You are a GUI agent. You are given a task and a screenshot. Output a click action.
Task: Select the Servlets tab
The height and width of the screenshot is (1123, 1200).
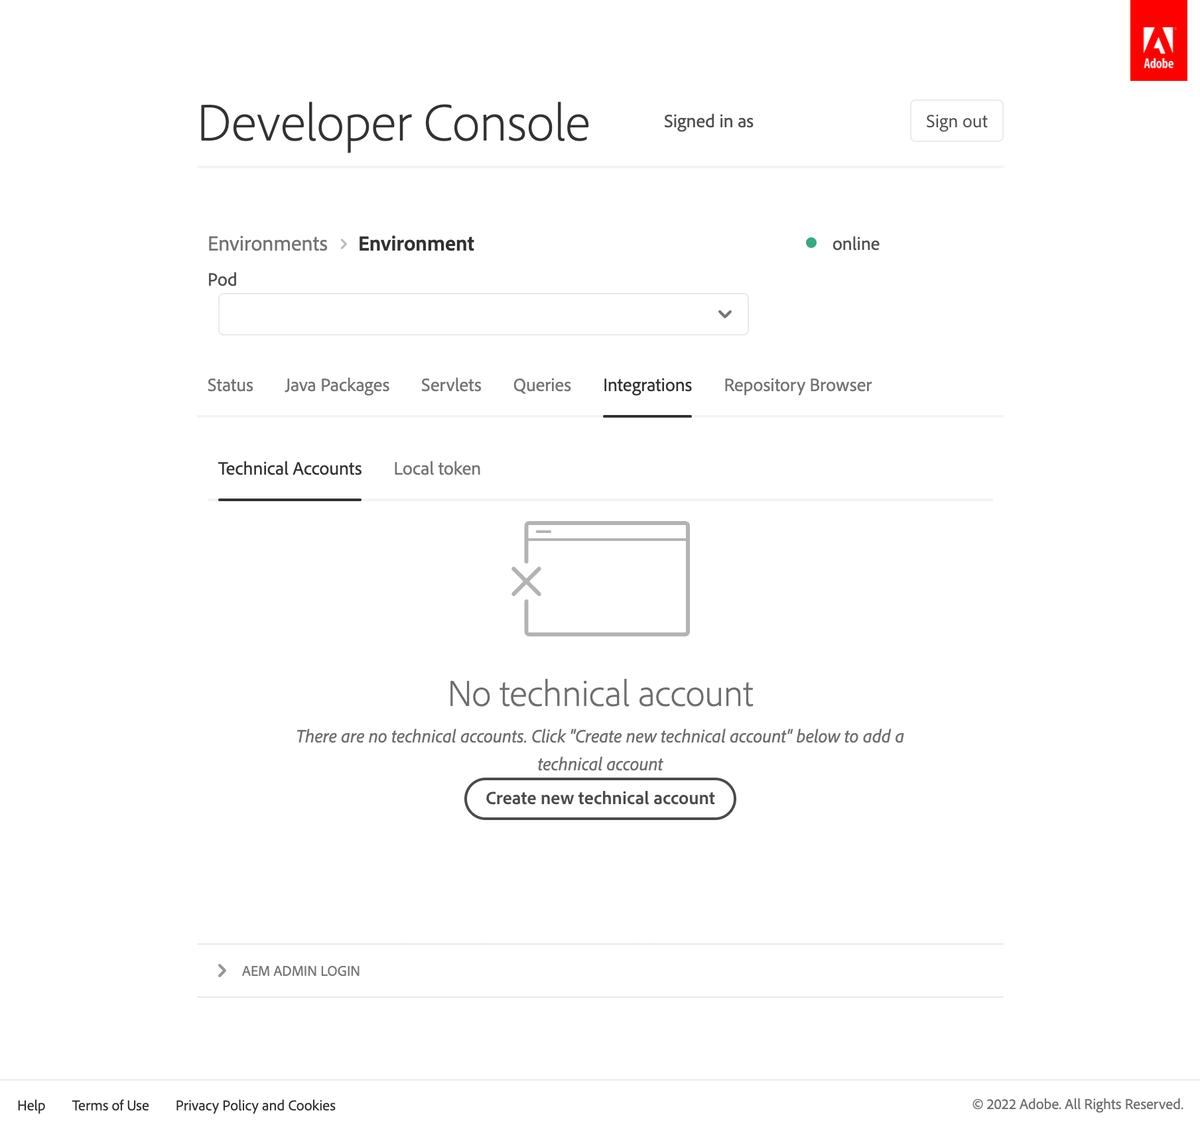451,384
